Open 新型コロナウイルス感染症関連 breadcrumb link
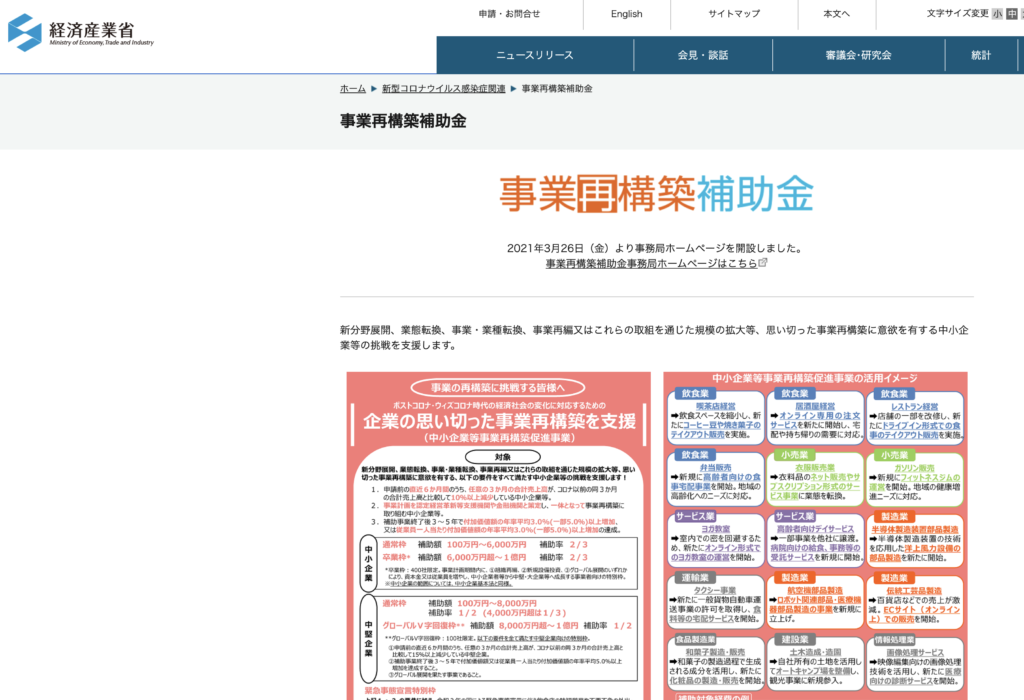Screen dimensions: 1024x700 (443, 89)
